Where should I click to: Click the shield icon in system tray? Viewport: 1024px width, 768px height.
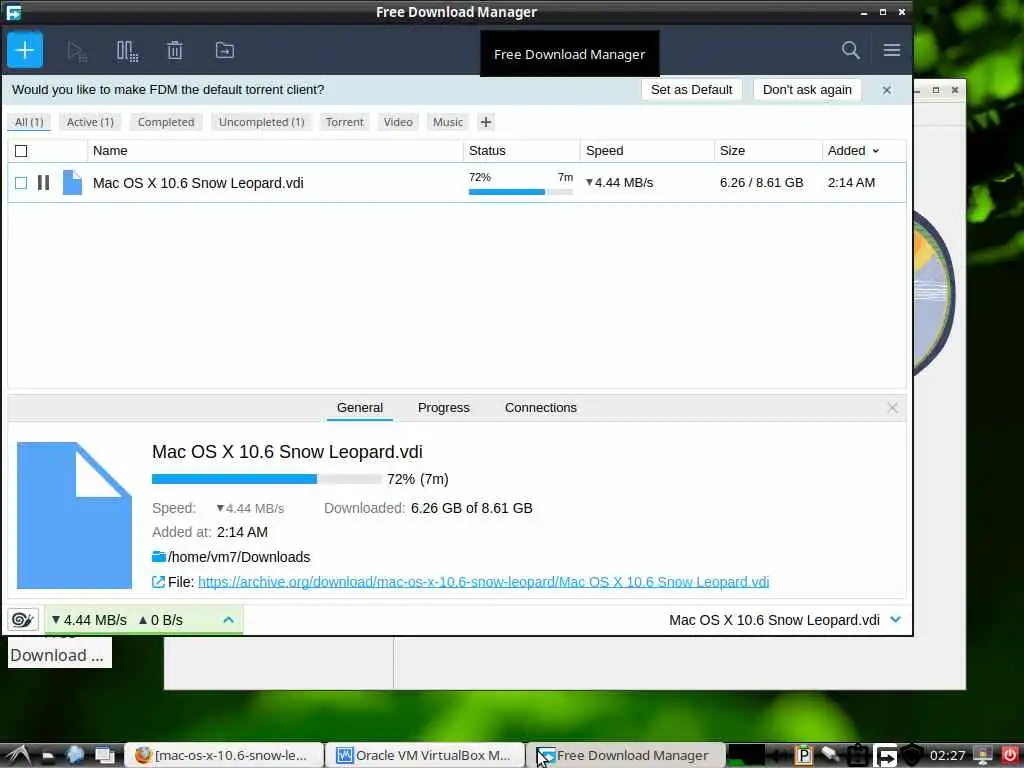[912, 756]
